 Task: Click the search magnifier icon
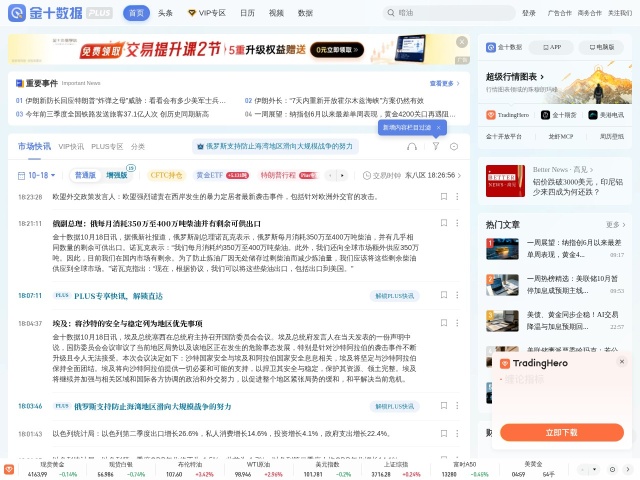point(391,13)
